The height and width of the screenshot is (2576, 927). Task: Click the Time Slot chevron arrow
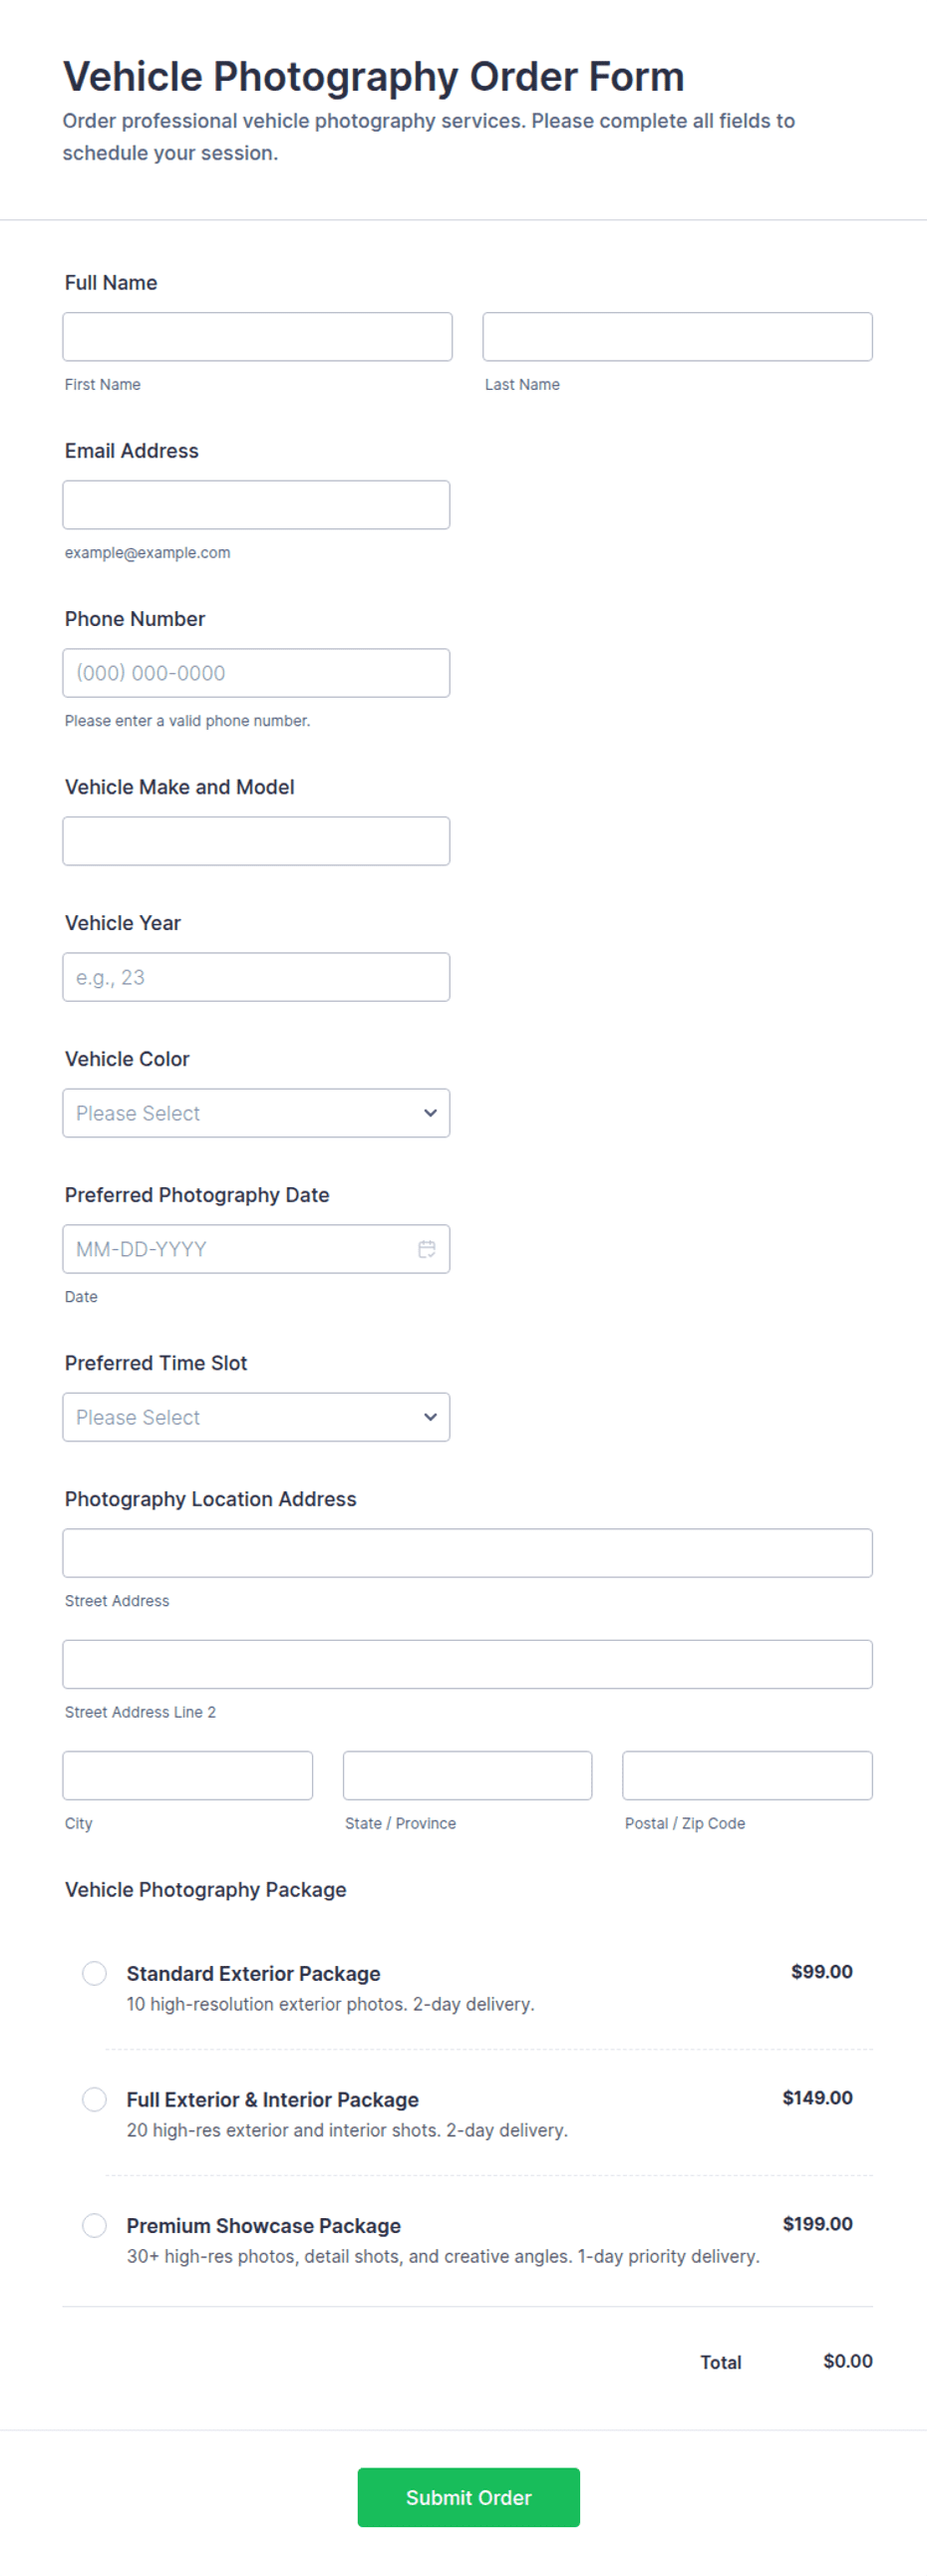click(x=430, y=1417)
